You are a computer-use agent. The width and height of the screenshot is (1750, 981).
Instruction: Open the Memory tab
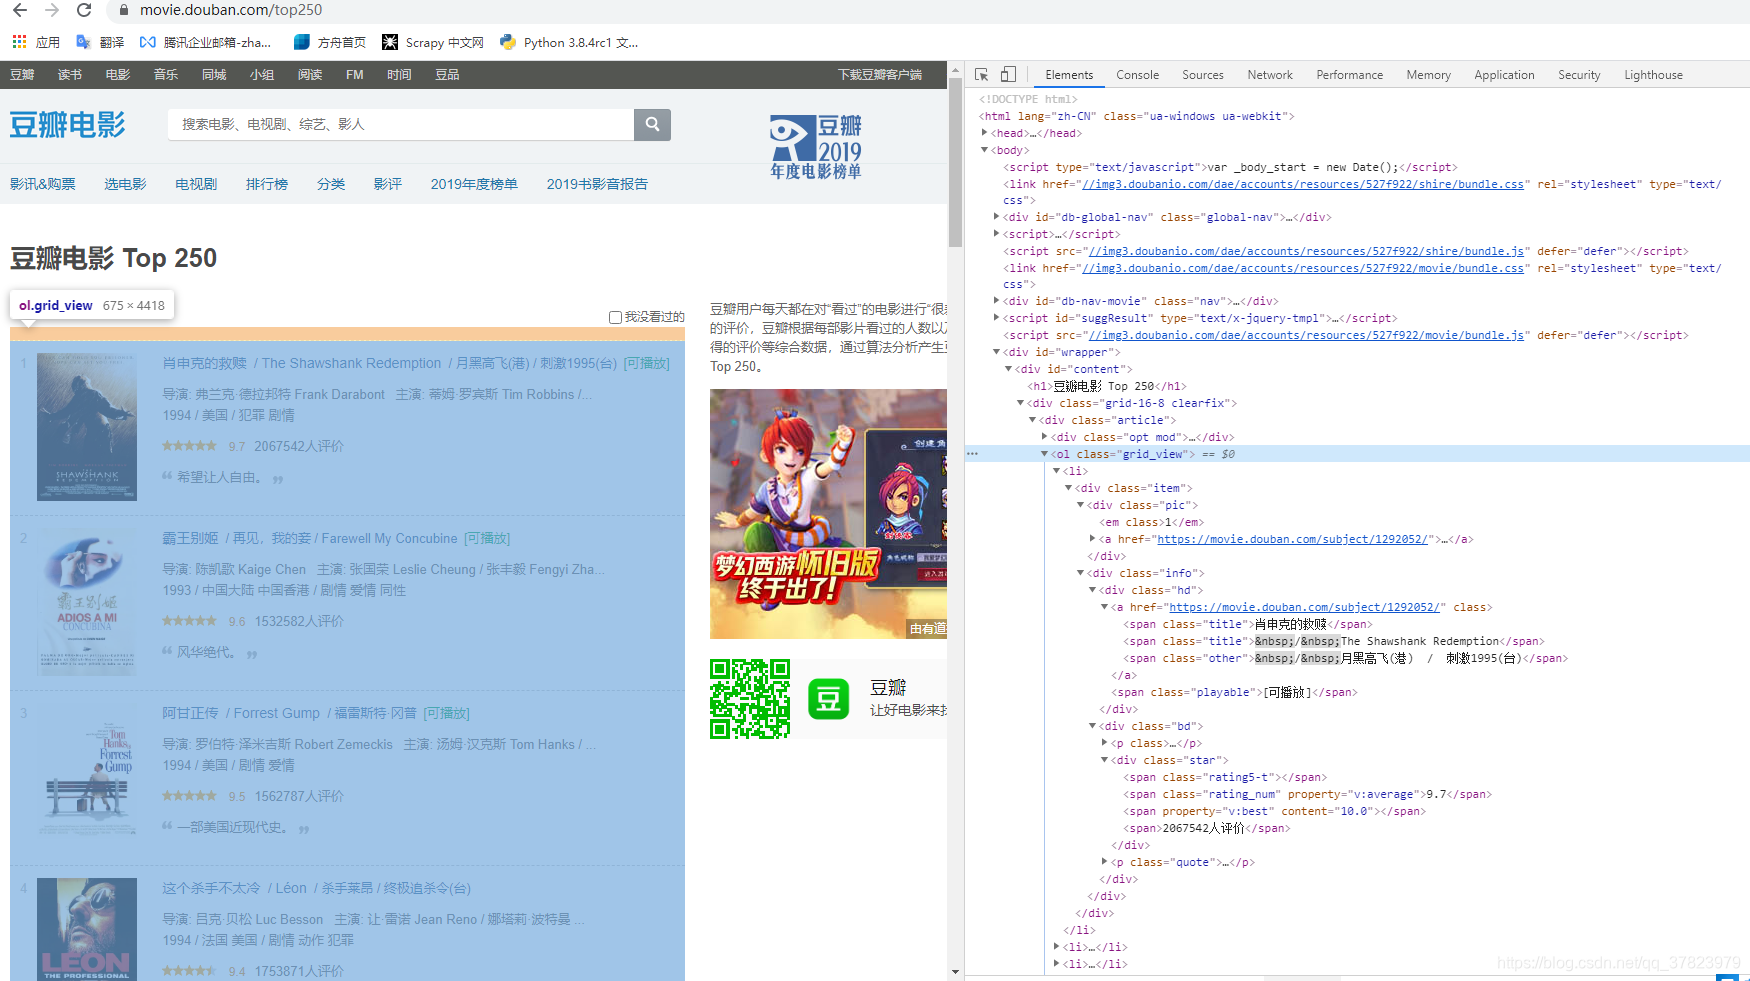click(x=1428, y=75)
